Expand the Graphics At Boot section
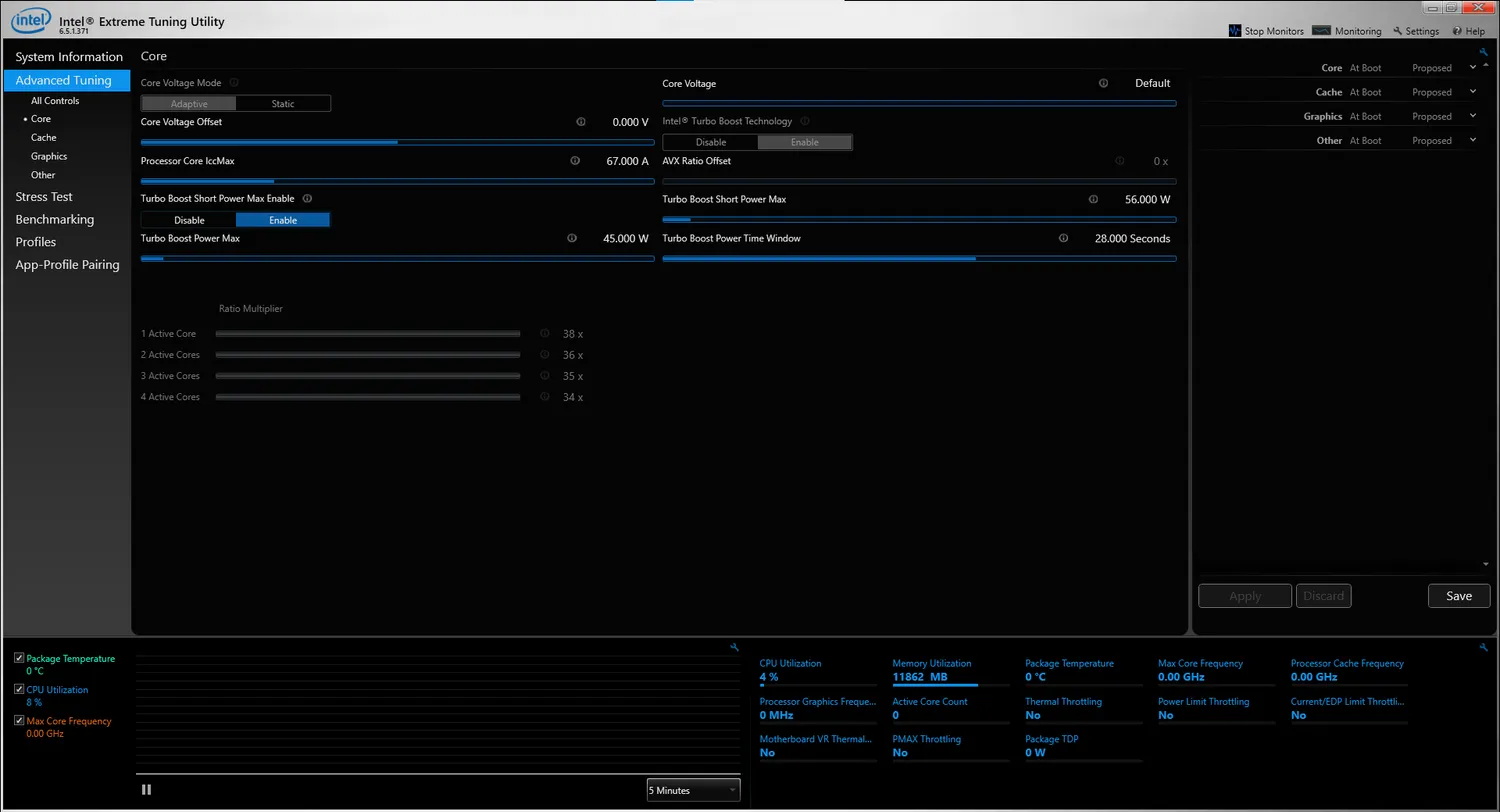 point(1471,116)
